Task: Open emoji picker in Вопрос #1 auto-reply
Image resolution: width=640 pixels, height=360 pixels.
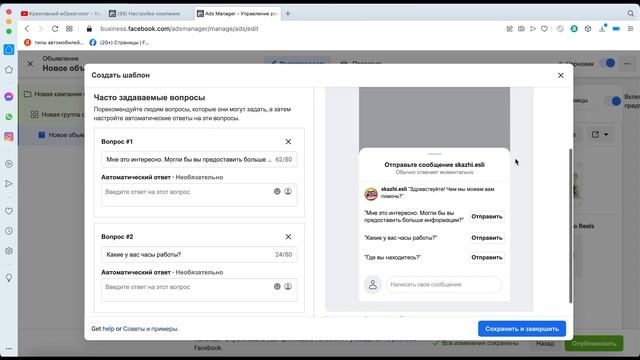Action: coord(277,191)
